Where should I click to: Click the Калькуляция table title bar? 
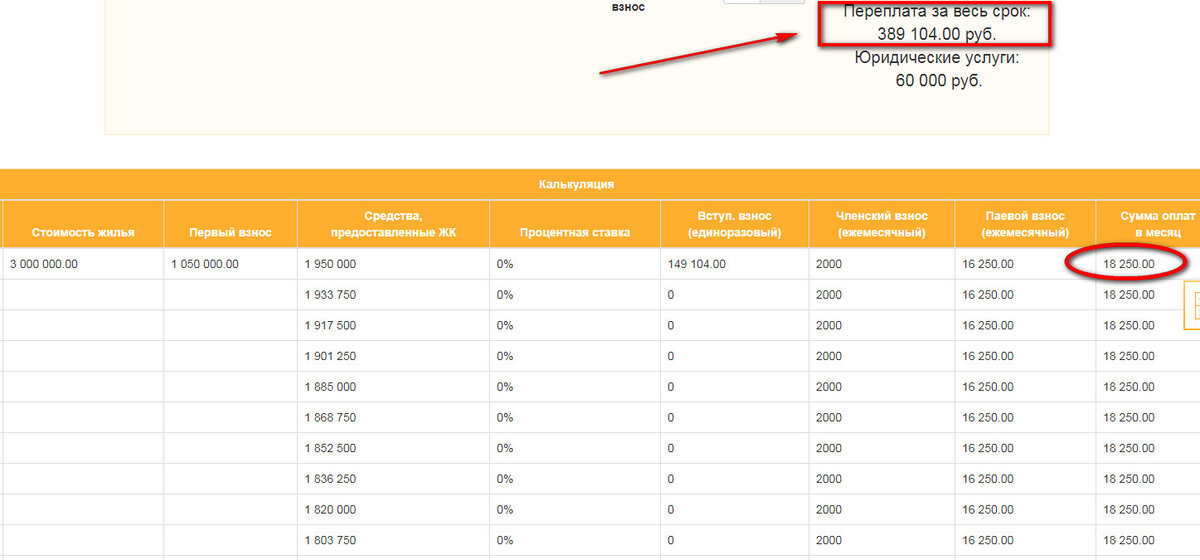pos(600,184)
